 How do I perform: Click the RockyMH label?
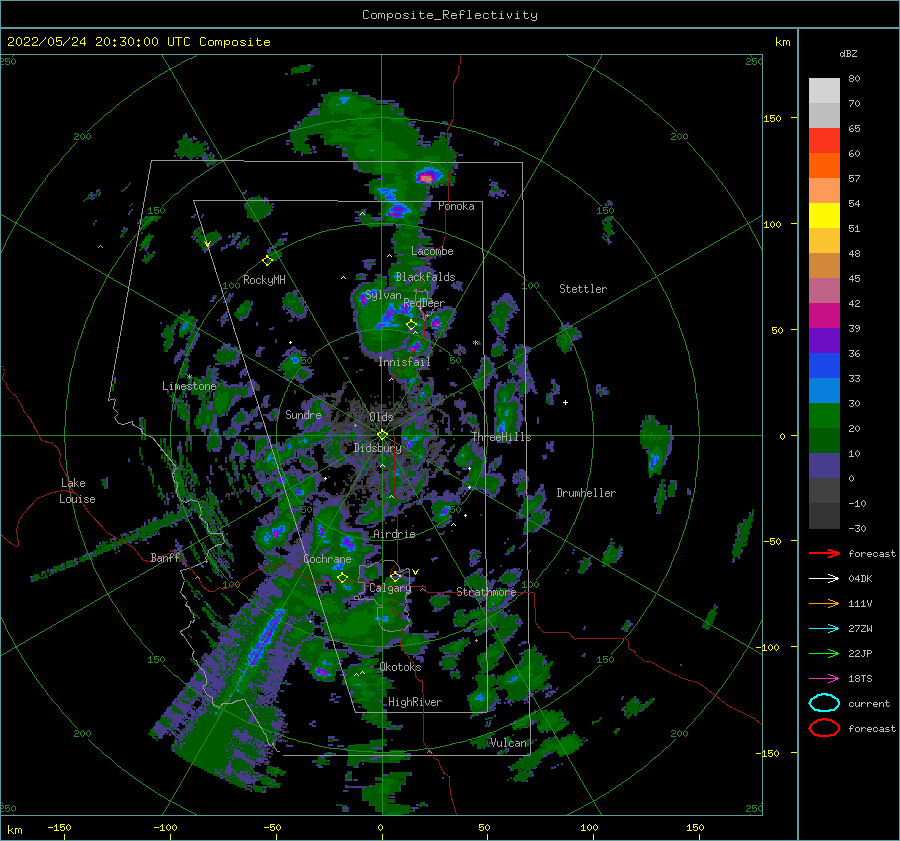click(264, 280)
